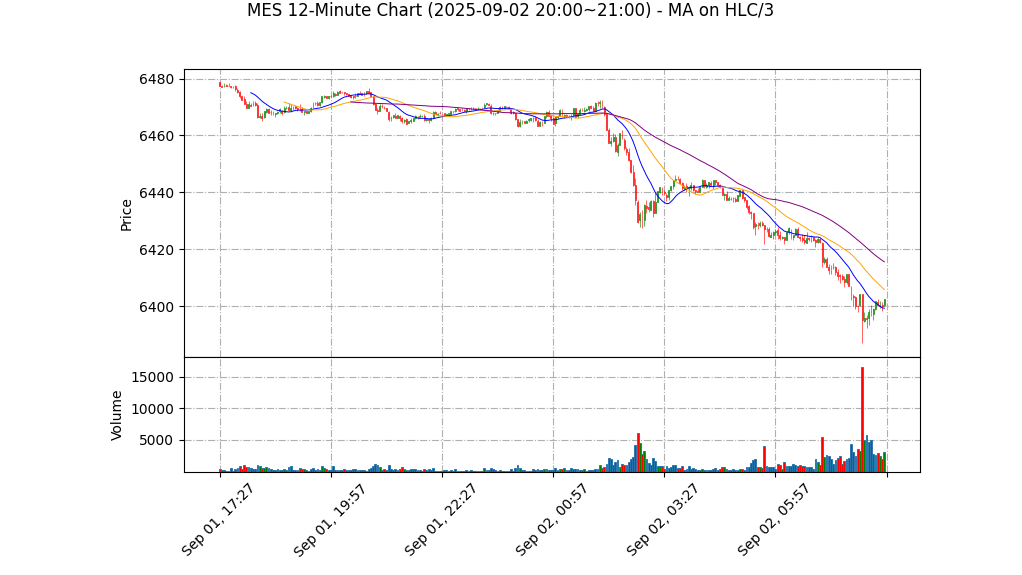Viewport: 1022px width, 575px height.
Task: Click the 6420 price axis label
Action: (x=157, y=250)
